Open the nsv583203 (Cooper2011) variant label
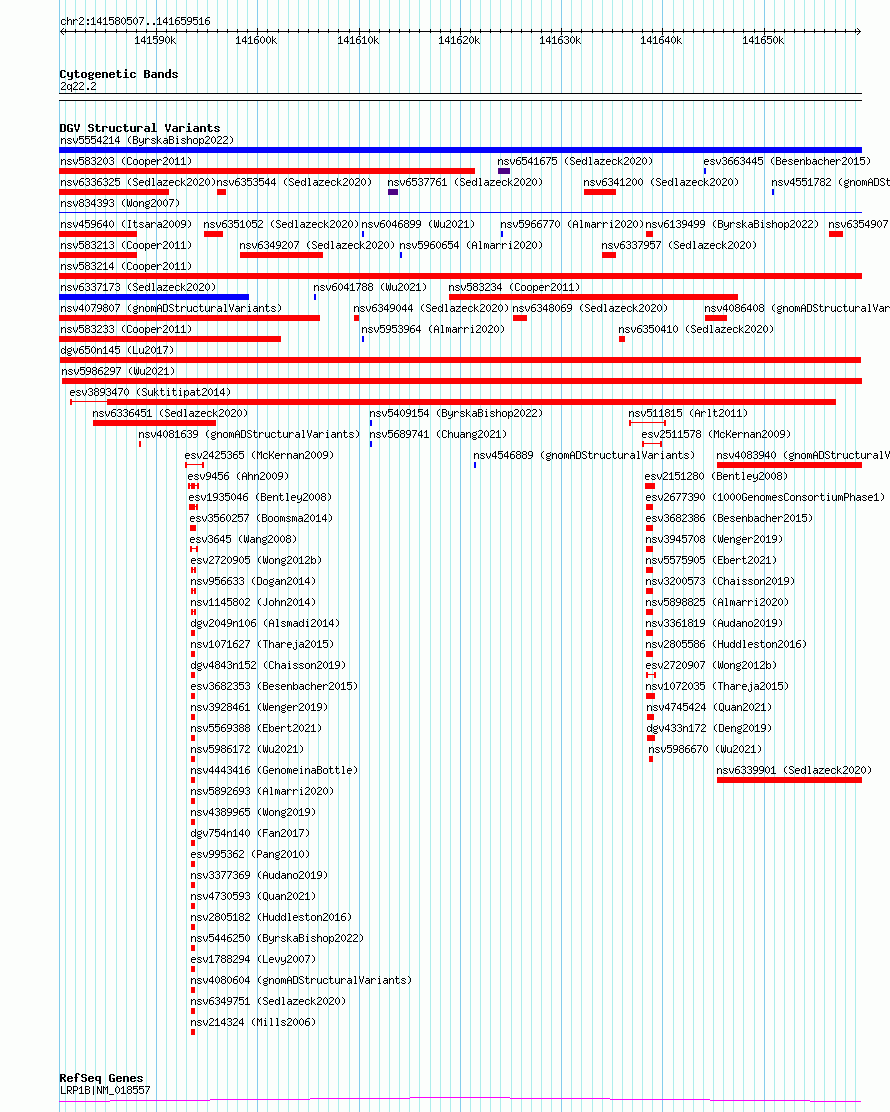Screen dimensions: 890x1112 pyautogui.click(x=126, y=162)
